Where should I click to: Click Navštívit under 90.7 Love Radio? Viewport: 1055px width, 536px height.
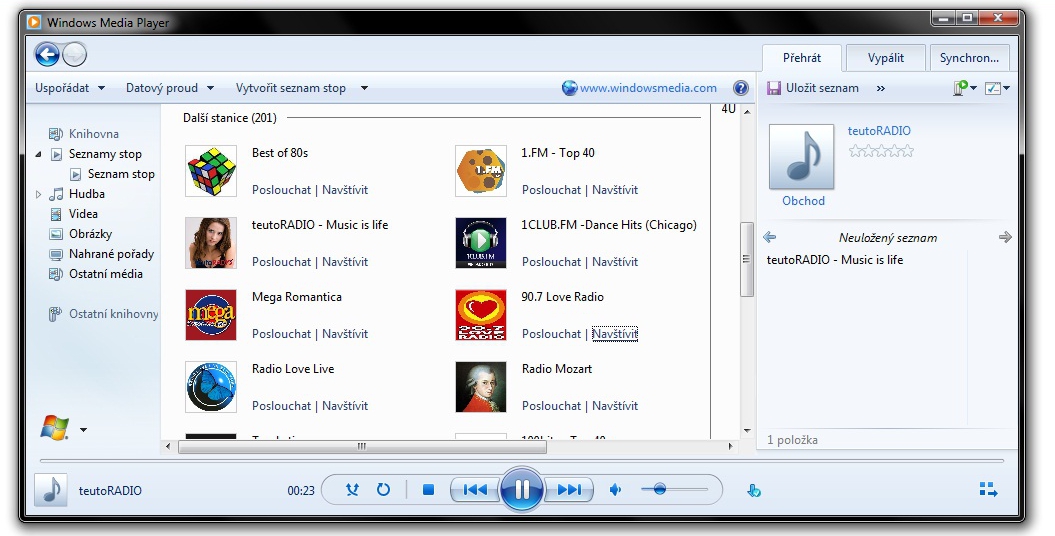click(x=615, y=334)
